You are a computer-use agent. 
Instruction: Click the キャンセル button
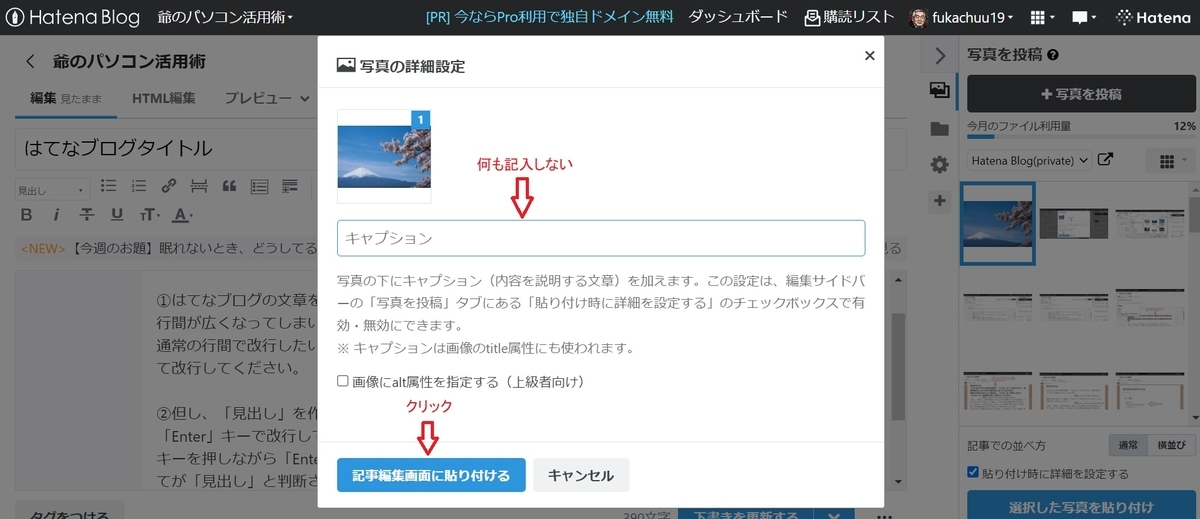pos(581,475)
